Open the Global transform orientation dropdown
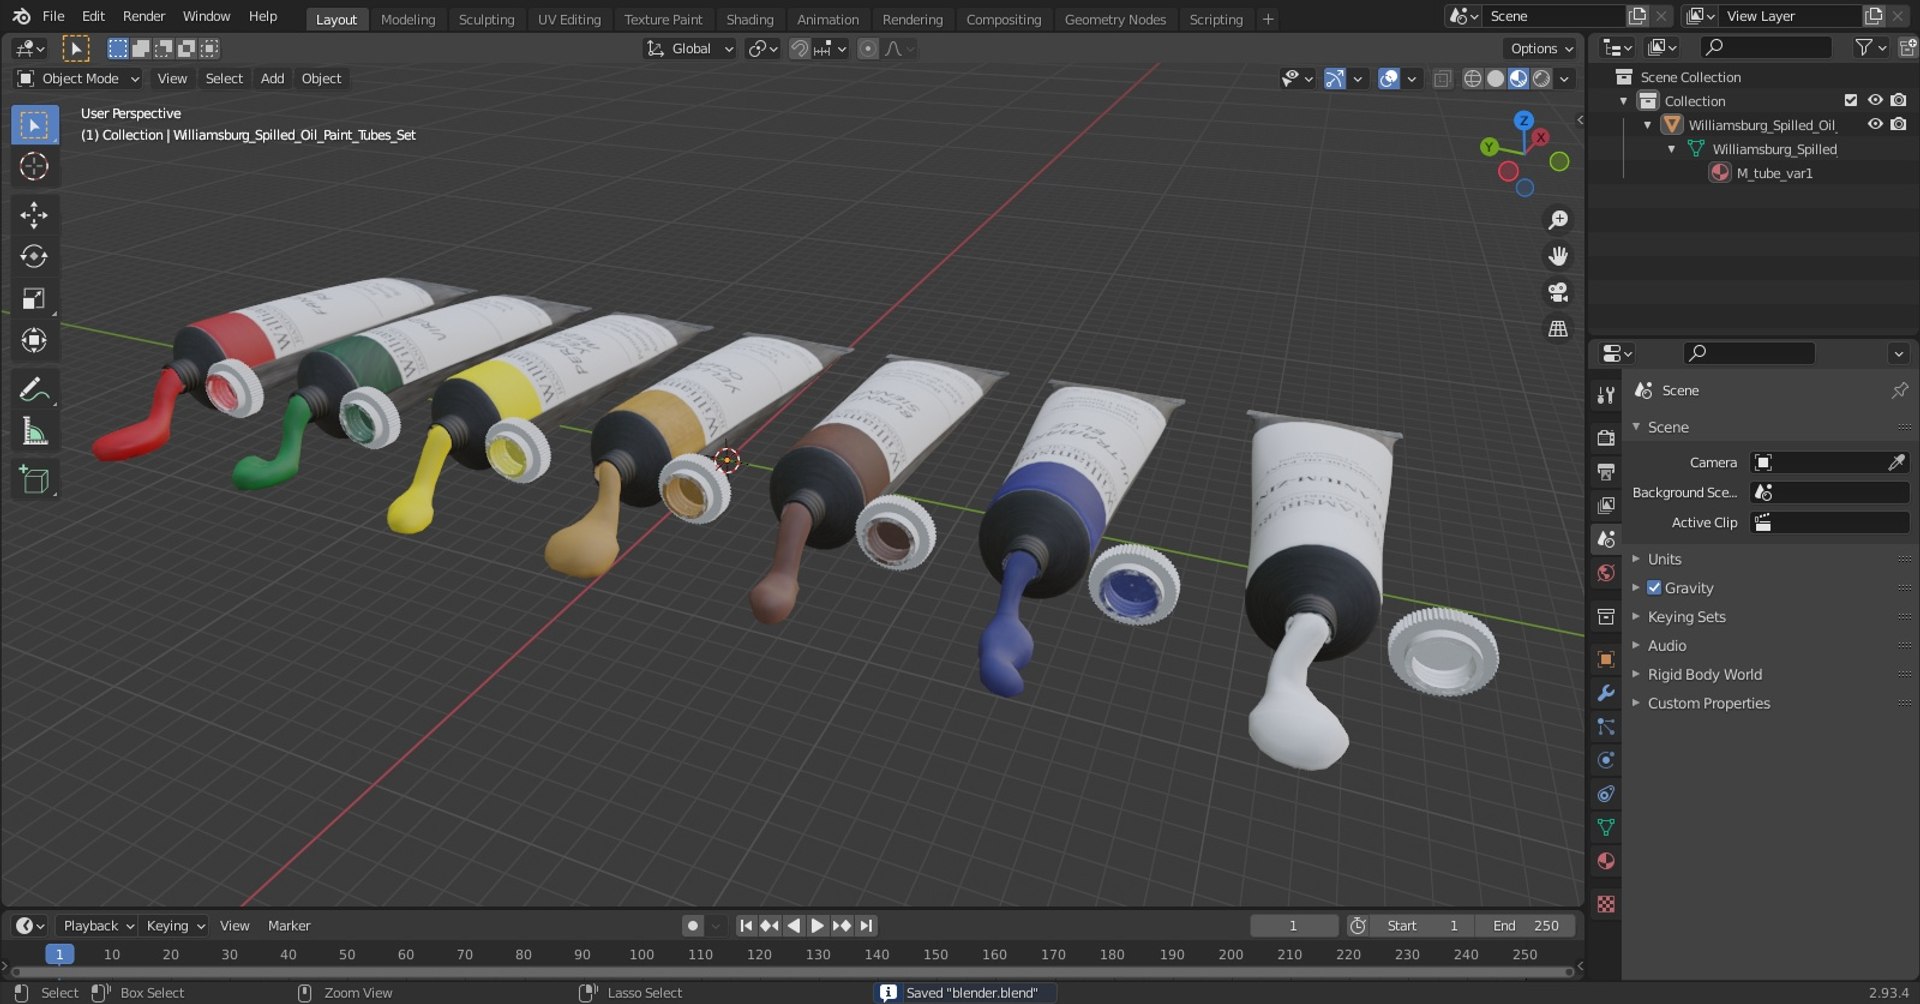The image size is (1920, 1004). (x=690, y=48)
